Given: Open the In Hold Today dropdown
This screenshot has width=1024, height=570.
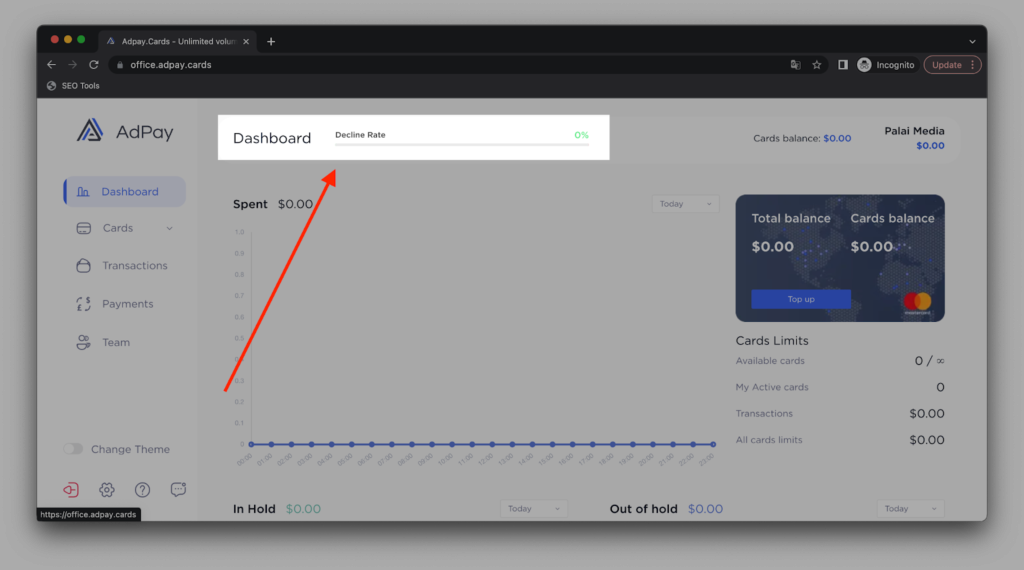Looking at the screenshot, I should pyautogui.click(x=533, y=509).
